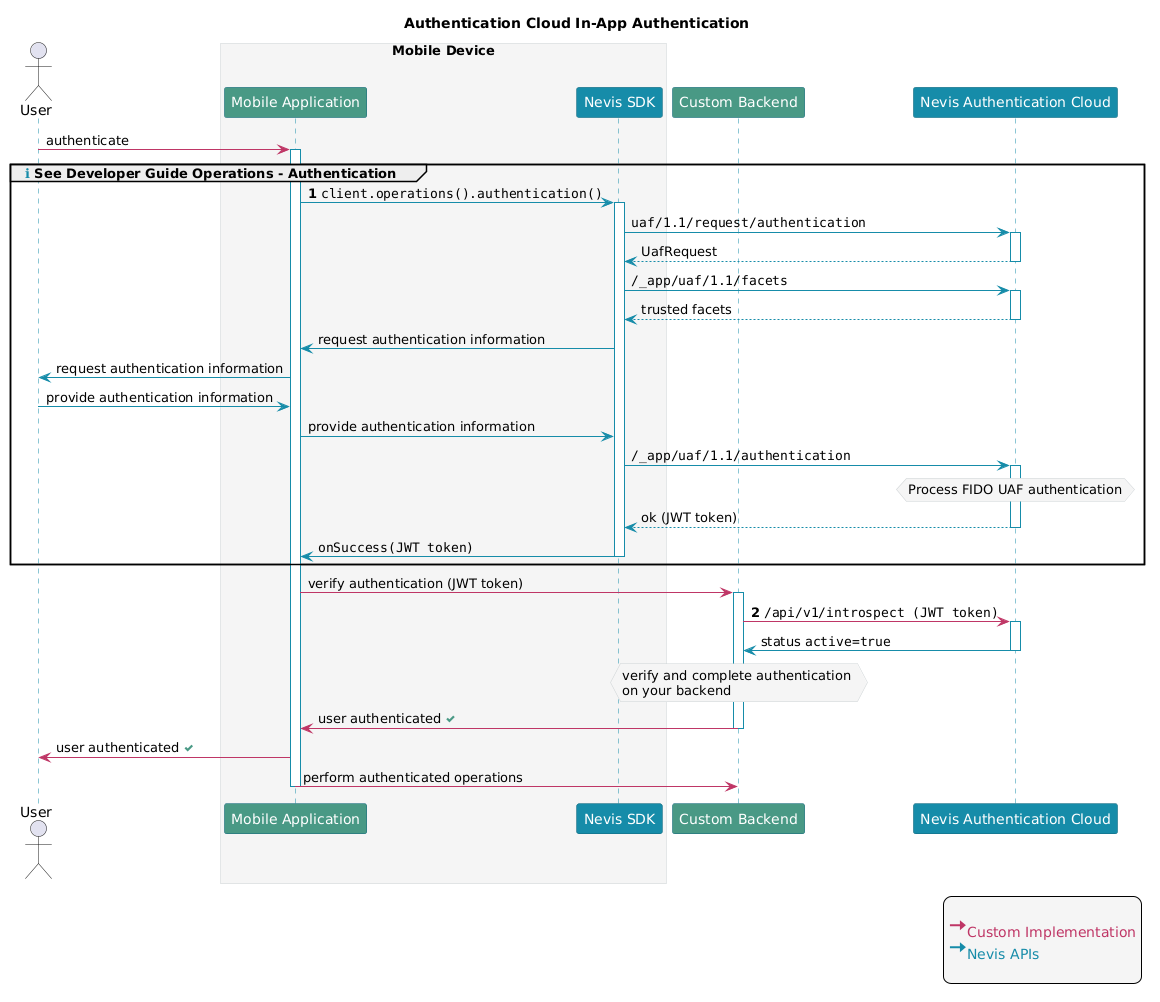
Task: Click 'request authentication information' sent to User
Action: point(169,369)
